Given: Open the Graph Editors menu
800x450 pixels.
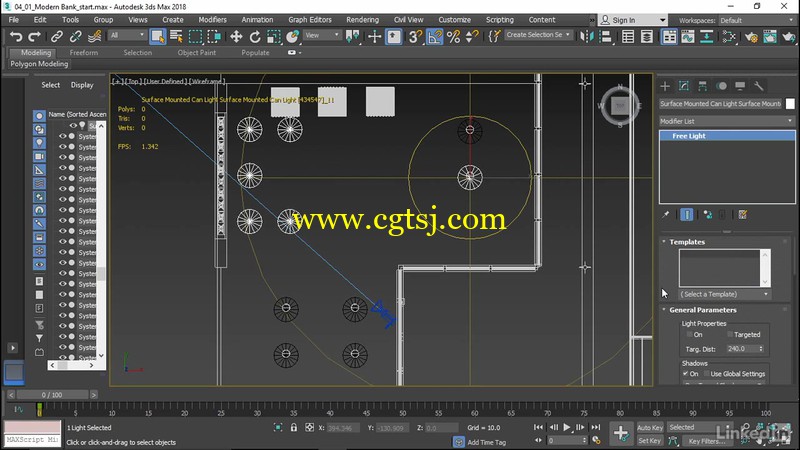Looking at the screenshot, I should pyautogui.click(x=310, y=20).
